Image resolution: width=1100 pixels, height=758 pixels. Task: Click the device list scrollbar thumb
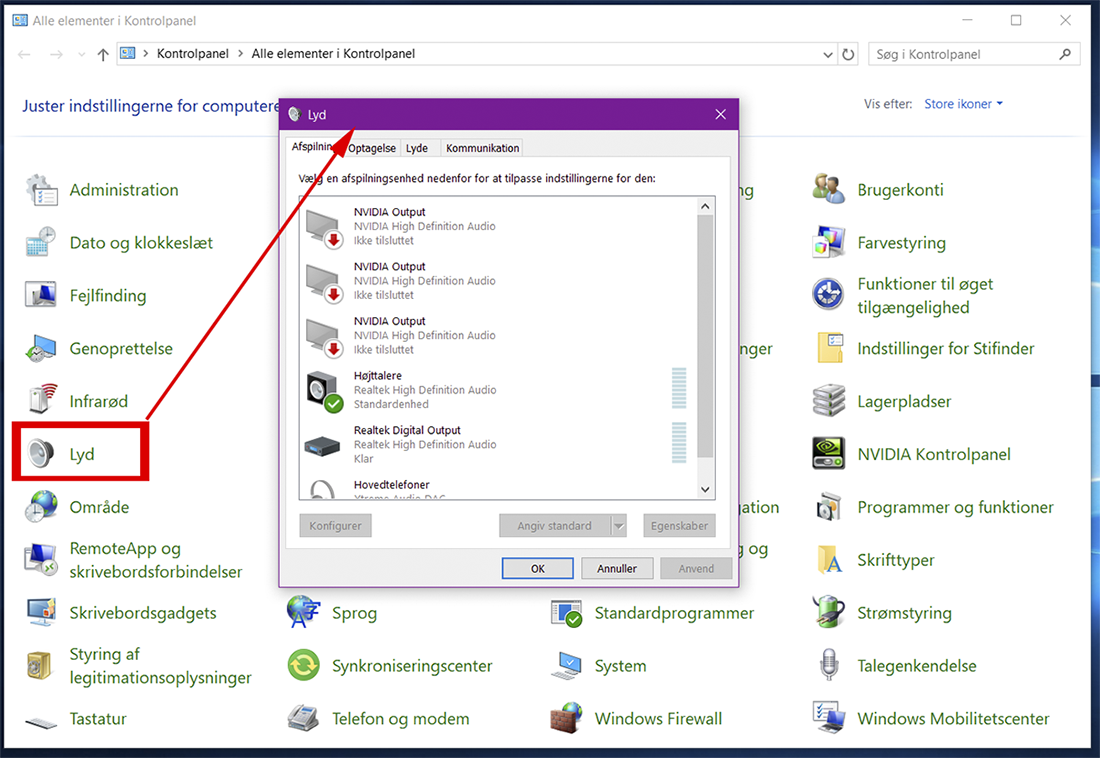tap(705, 337)
